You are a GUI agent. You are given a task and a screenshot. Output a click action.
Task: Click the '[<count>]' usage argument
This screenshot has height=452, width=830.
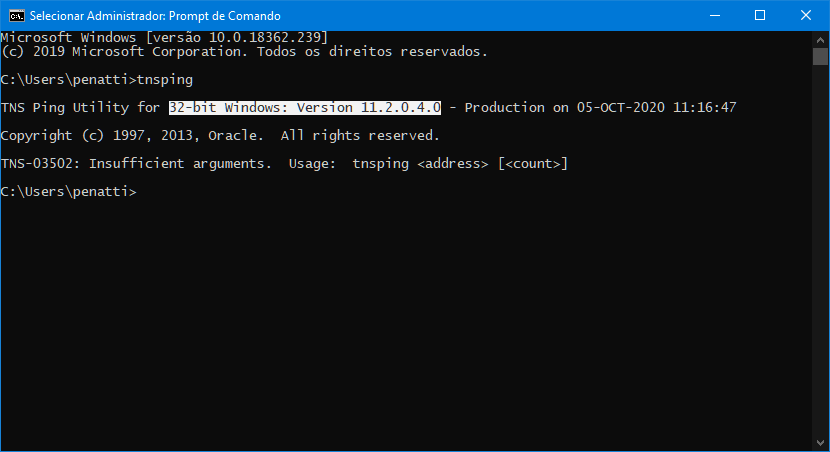click(533, 163)
